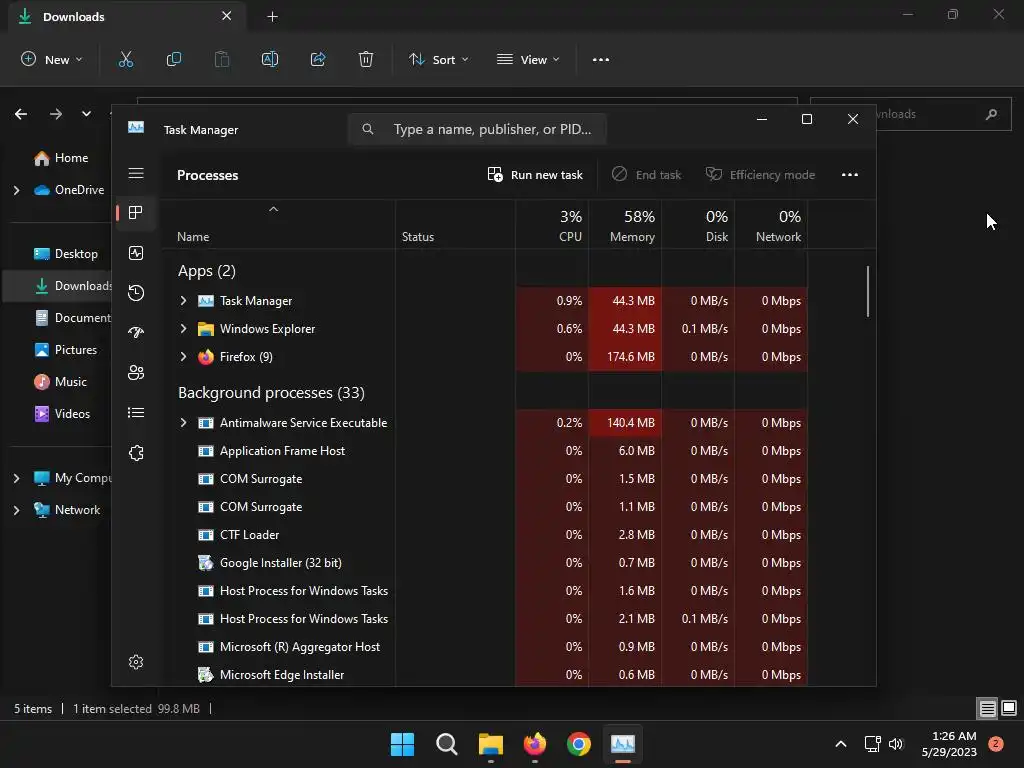Sort processes by Network column
The width and height of the screenshot is (1024, 768).
pyautogui.click(x=771, y=225)
